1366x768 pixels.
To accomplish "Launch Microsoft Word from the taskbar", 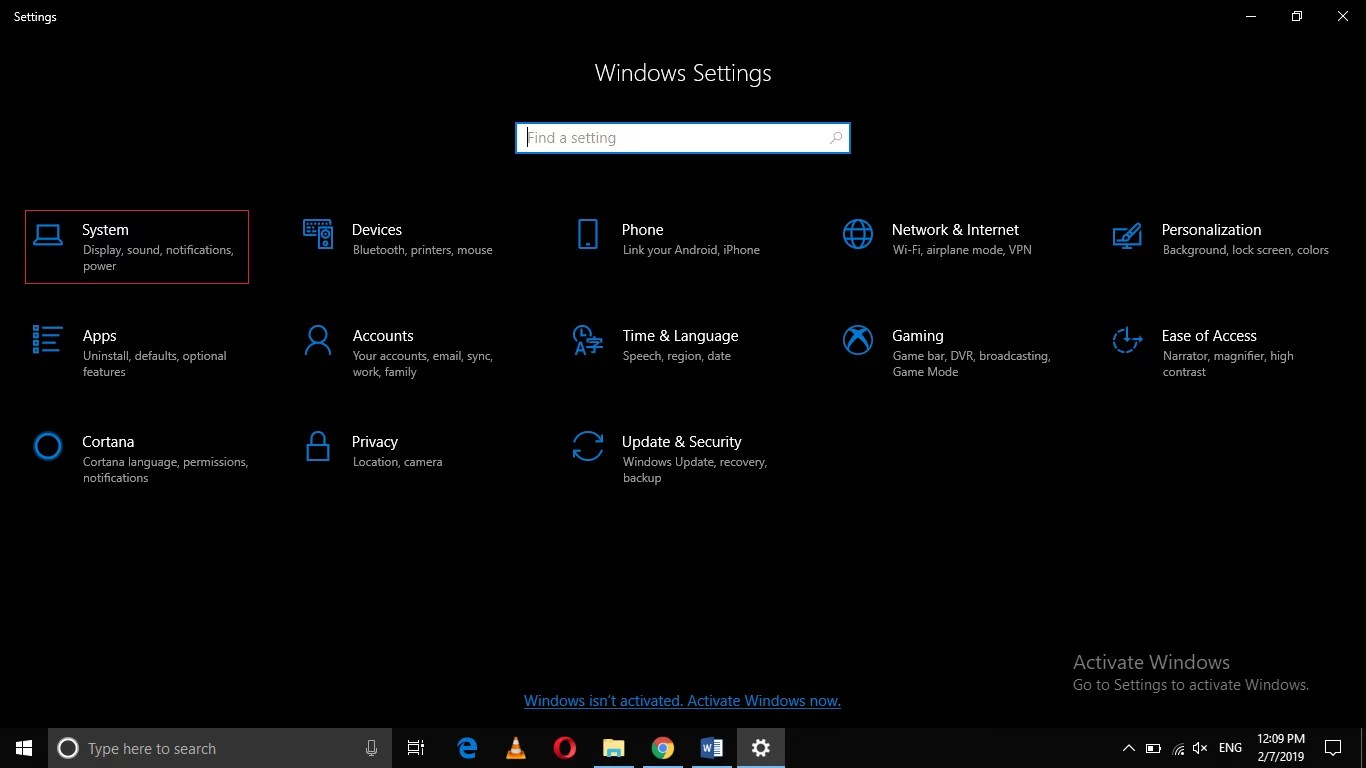I will [711, 747].
